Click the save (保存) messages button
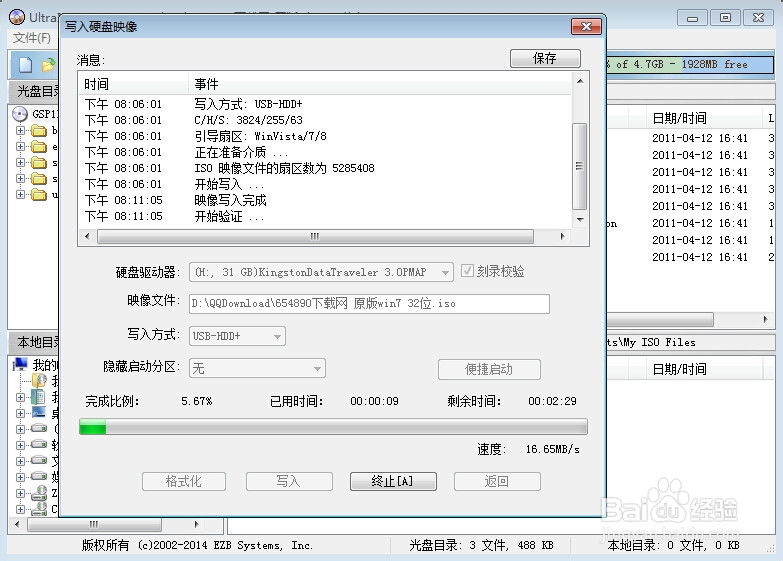The width and height of the screenshot is (783, 561). 545,58
